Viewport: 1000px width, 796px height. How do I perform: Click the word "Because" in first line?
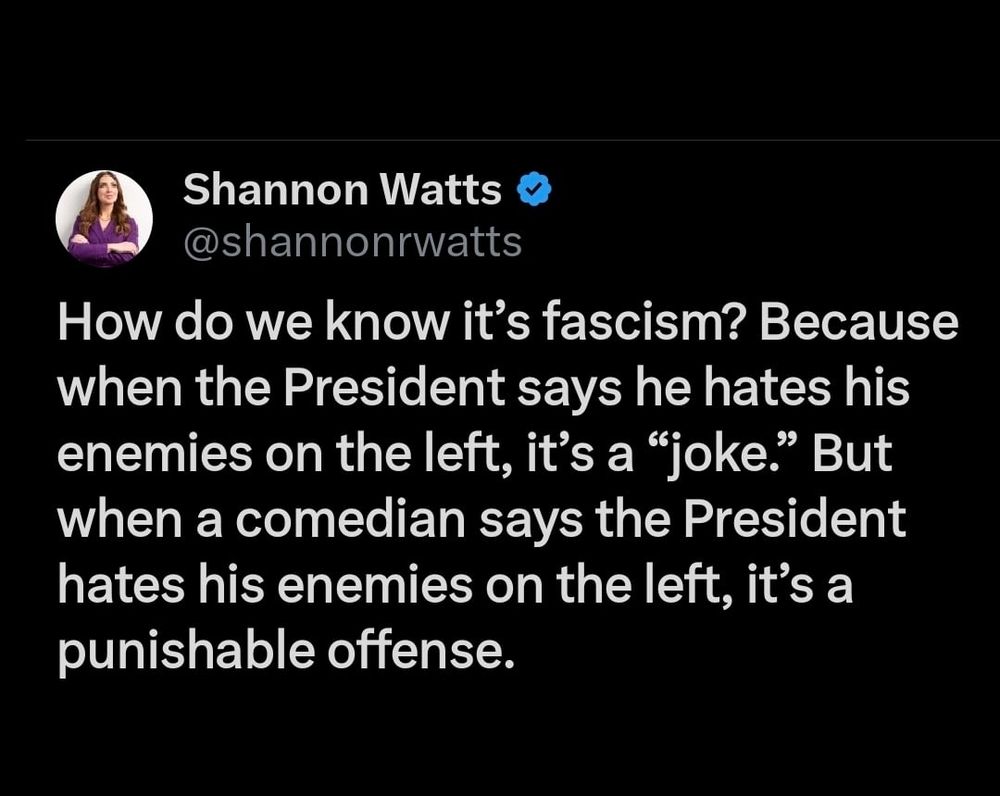pyautogui.click(x=857, y=323)
